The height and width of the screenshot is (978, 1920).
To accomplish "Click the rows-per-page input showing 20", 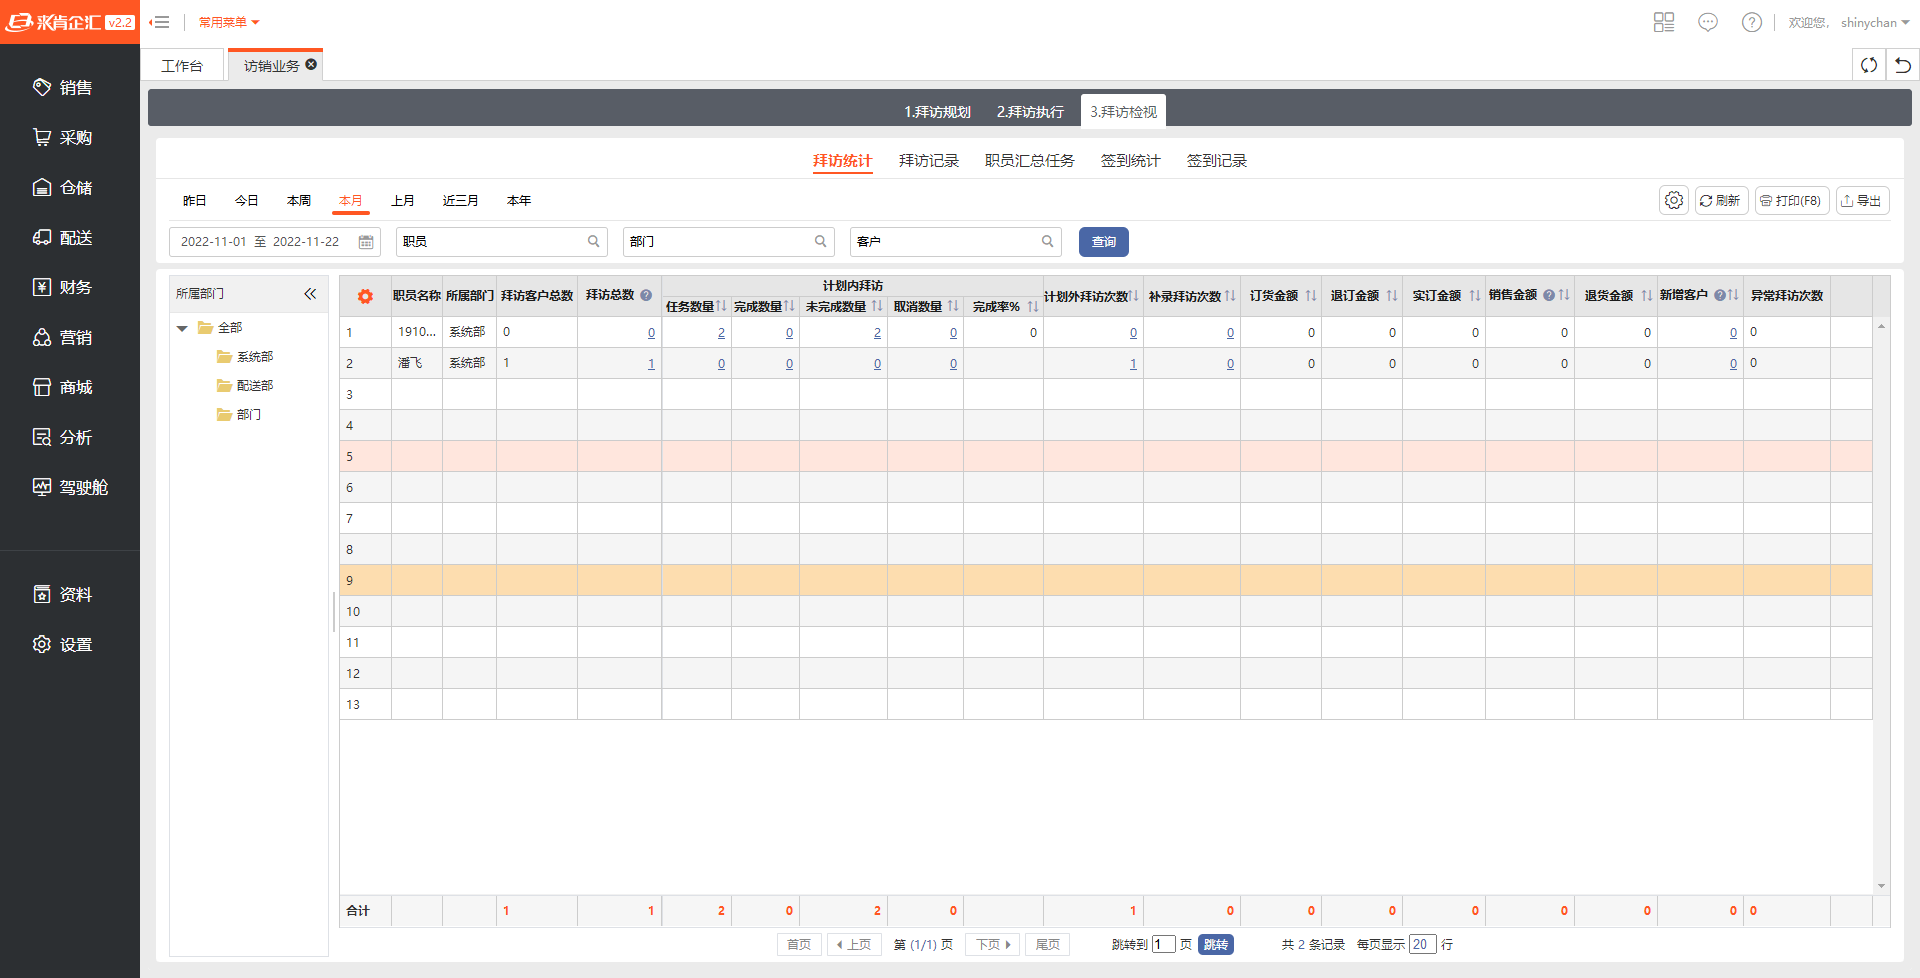I will click(x=1422, y=945).
